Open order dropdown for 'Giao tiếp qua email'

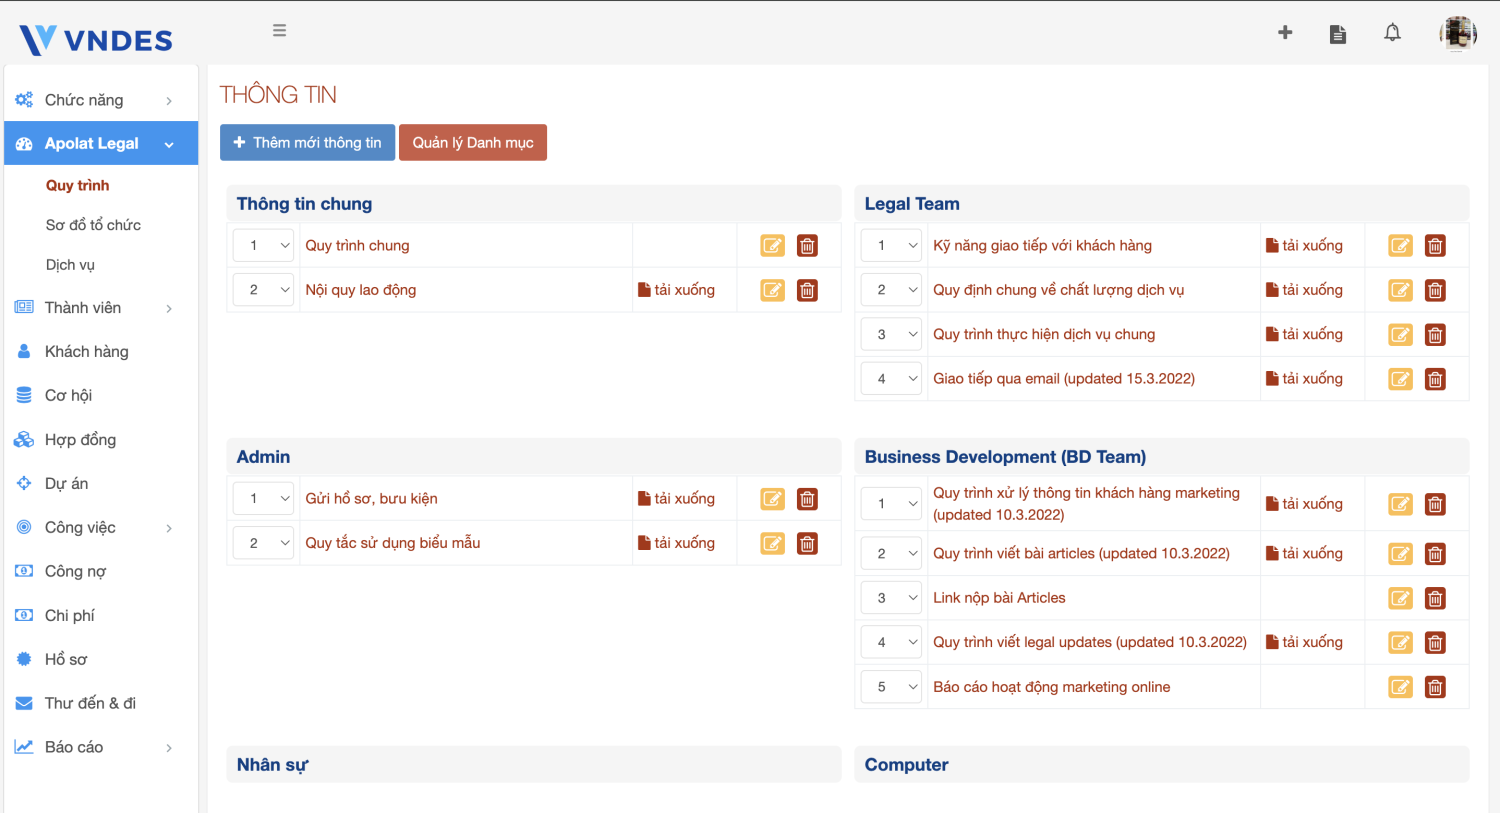pos(891,379)
